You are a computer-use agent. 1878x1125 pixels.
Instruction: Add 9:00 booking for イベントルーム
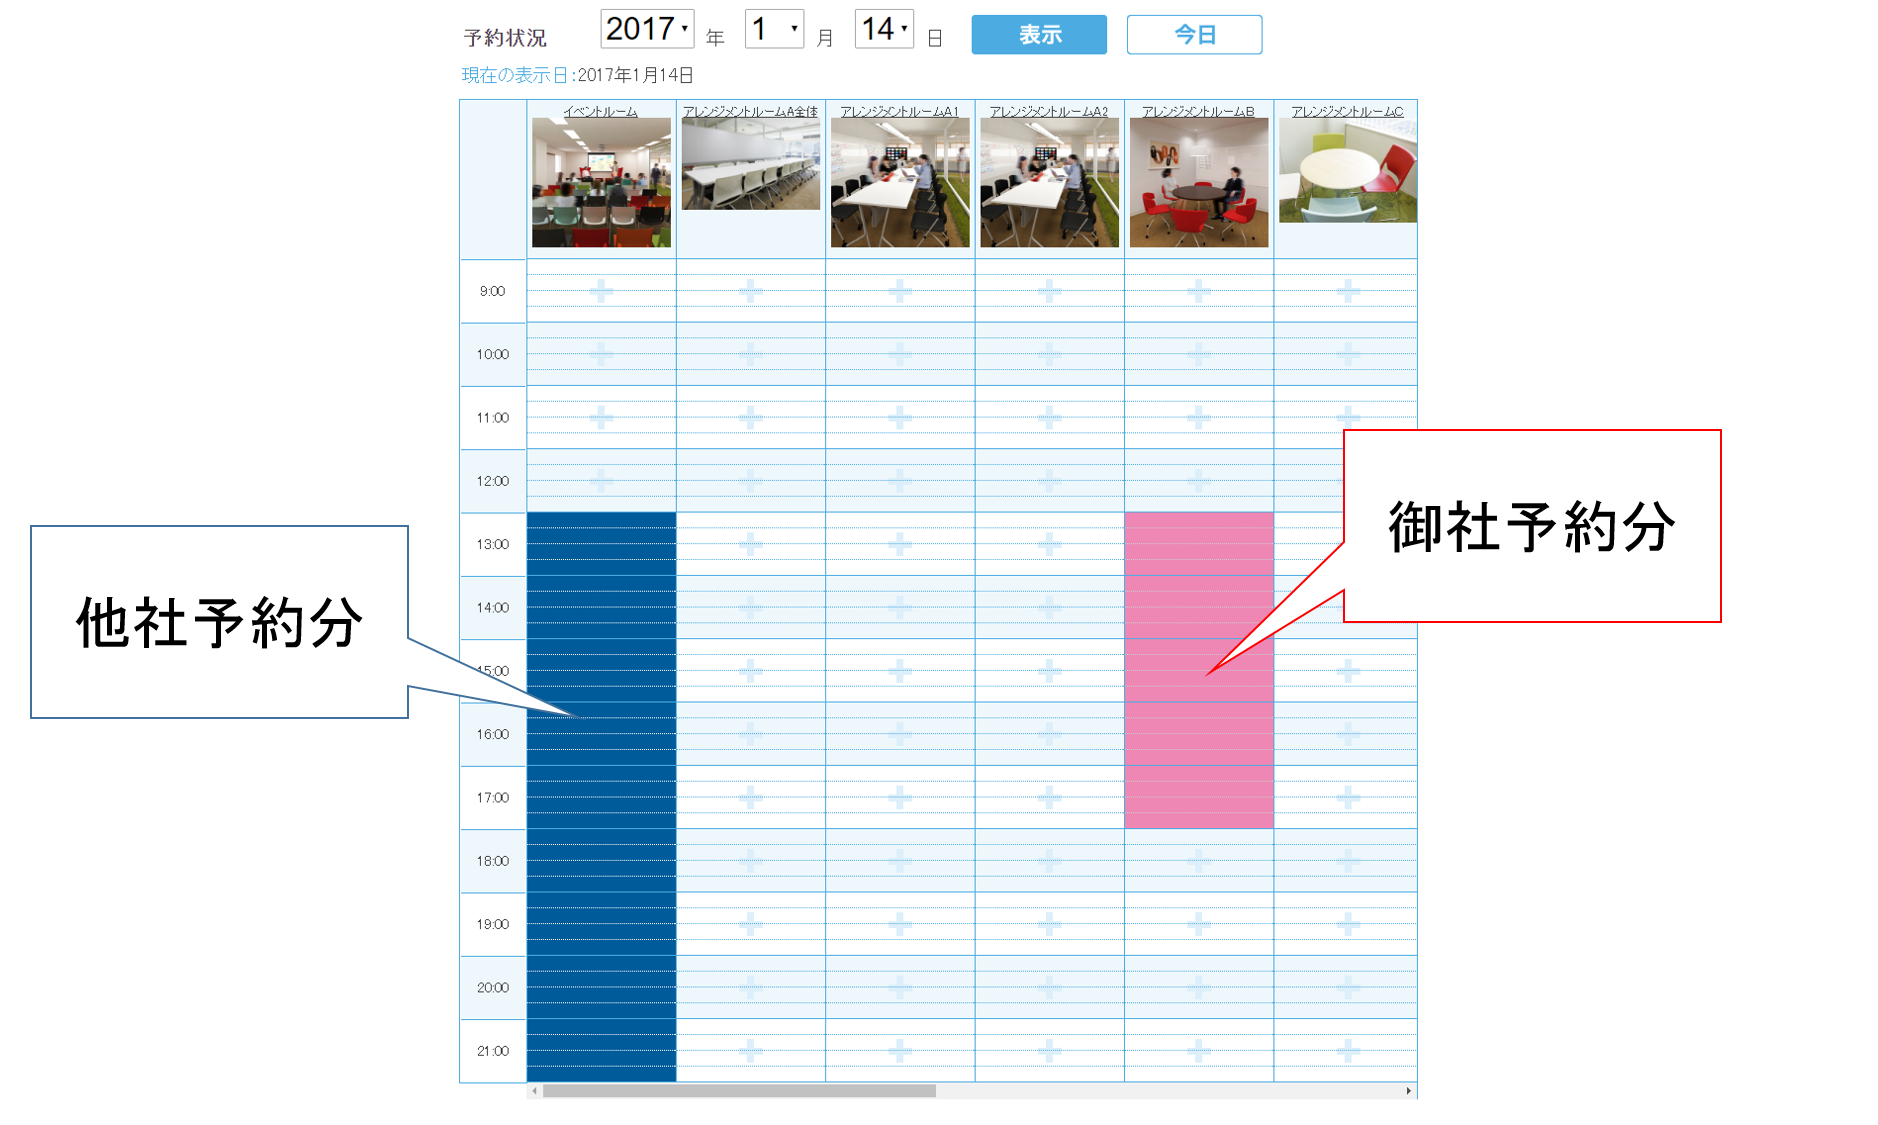[601, 291]
